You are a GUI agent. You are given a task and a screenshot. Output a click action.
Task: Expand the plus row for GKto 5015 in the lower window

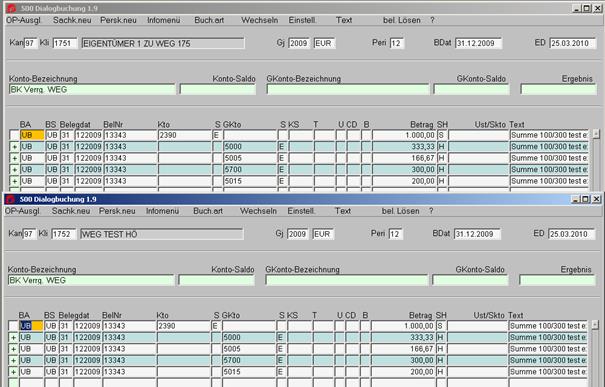(x=14, y=372)
